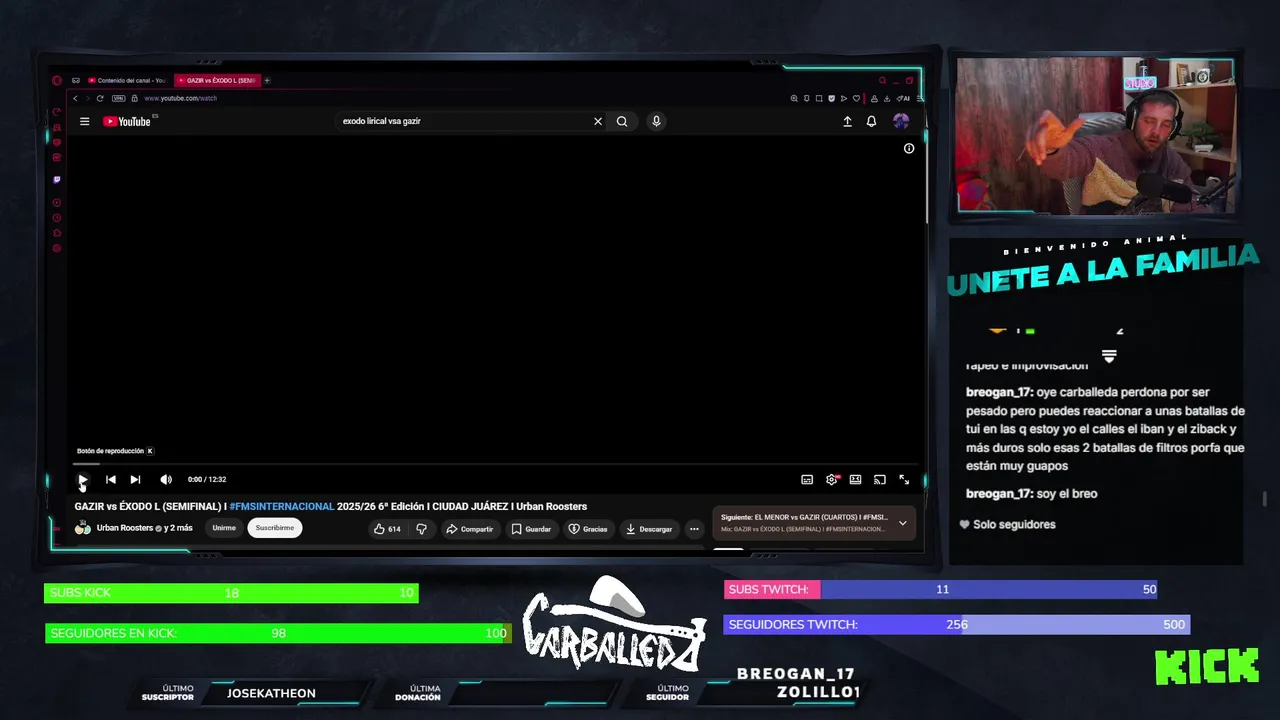Viewport: 1280px width, 720px height.
Task: Click the heart bookmark icon in toolbar
Action: (x=856, y=98)
